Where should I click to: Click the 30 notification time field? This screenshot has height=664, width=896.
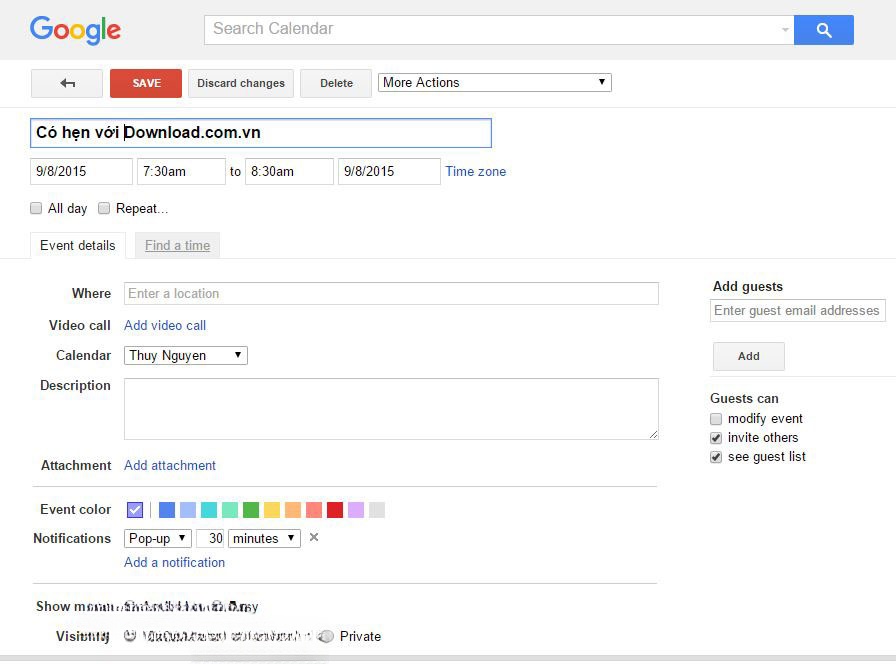(x=210, y=538)
